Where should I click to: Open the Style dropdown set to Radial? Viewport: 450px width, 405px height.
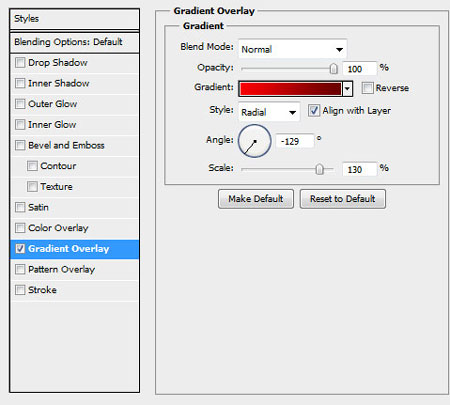(x=269, y=112)
